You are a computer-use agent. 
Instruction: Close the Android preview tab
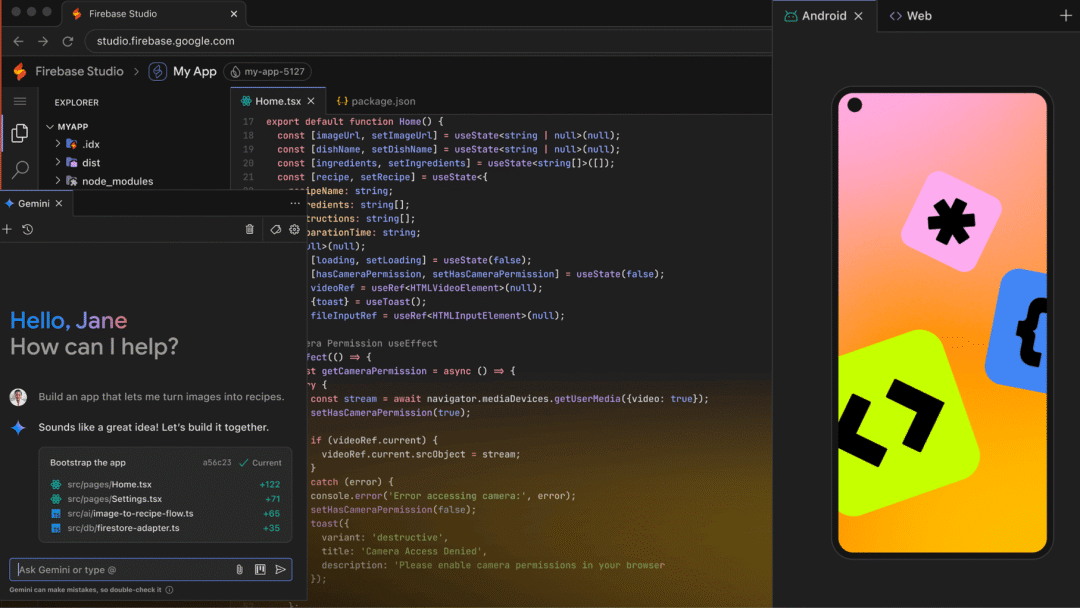click(858, 16)
